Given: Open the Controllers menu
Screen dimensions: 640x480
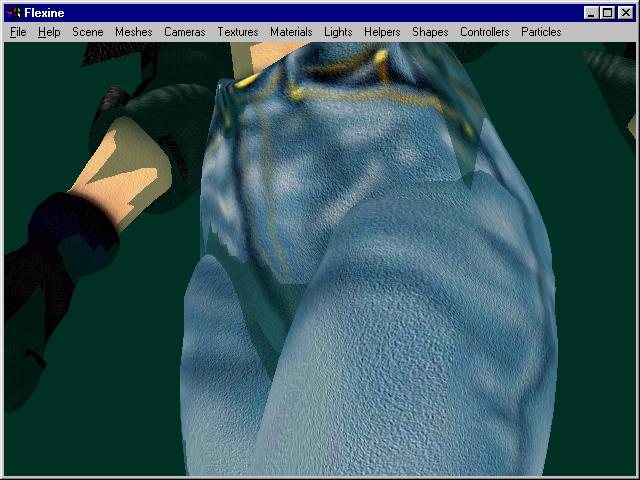Looking at the screenshot, I should (484, 32).
